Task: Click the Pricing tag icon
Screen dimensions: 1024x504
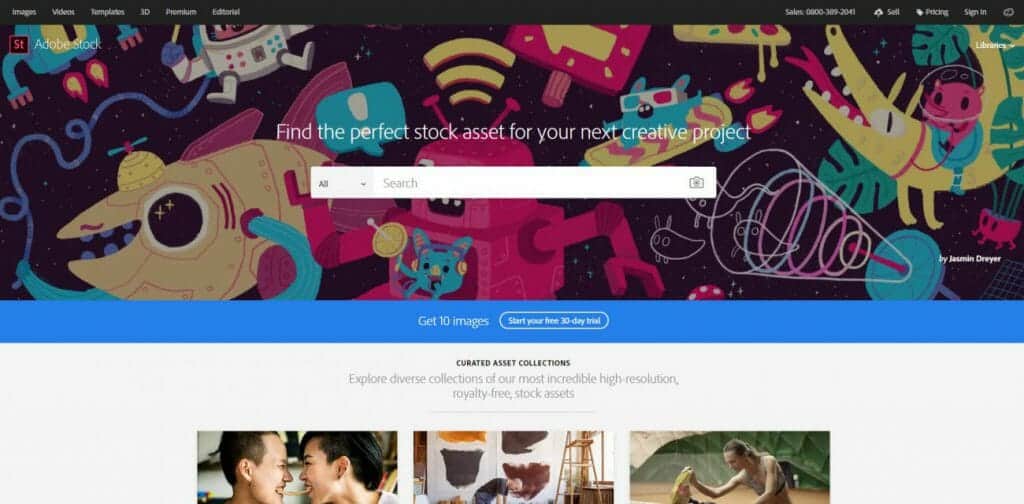Action: (920, 12)
